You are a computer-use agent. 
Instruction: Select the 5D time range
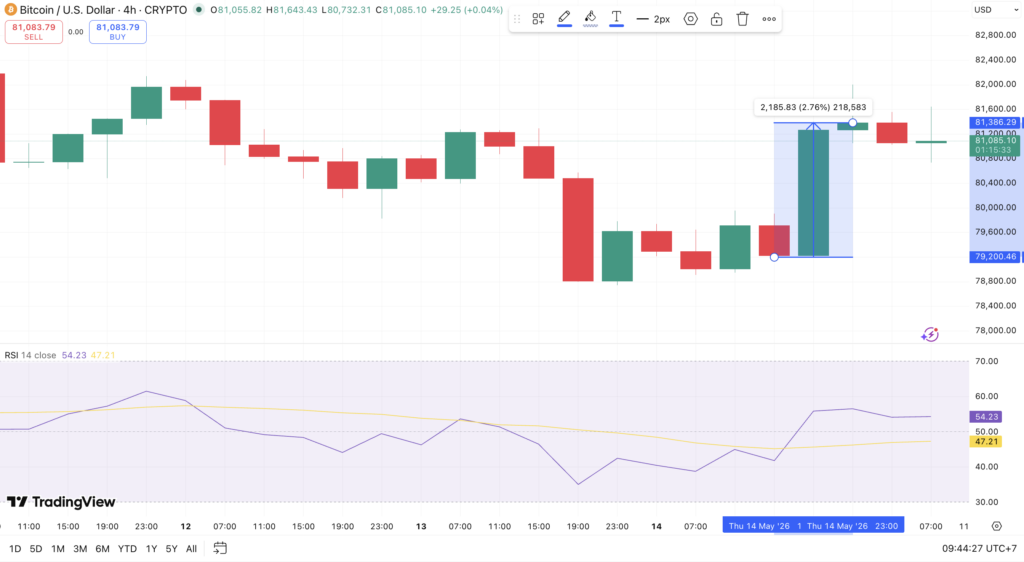[36, 549]
